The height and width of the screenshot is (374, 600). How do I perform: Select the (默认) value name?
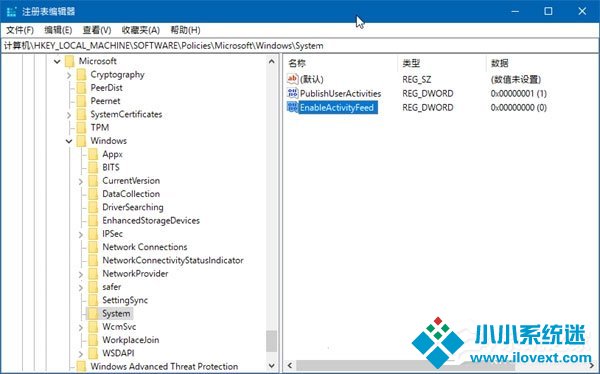point(311,79)
